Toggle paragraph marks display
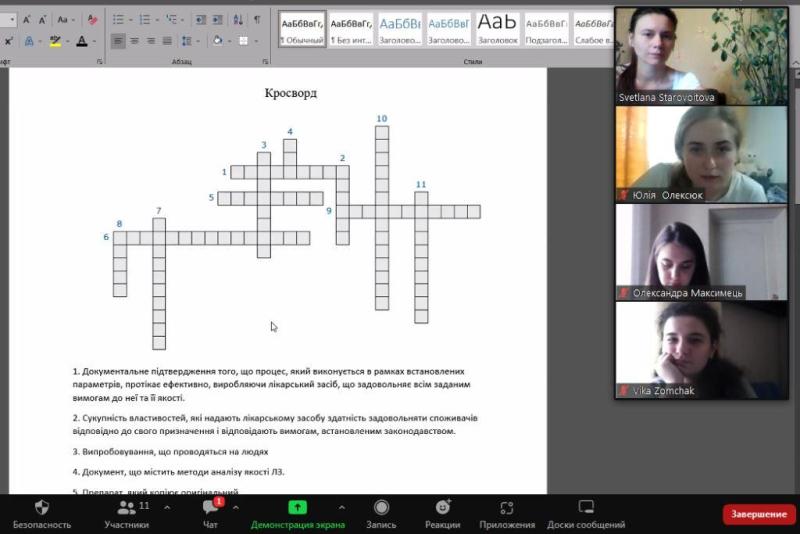The image size is (800, 534). coord(257,20)
